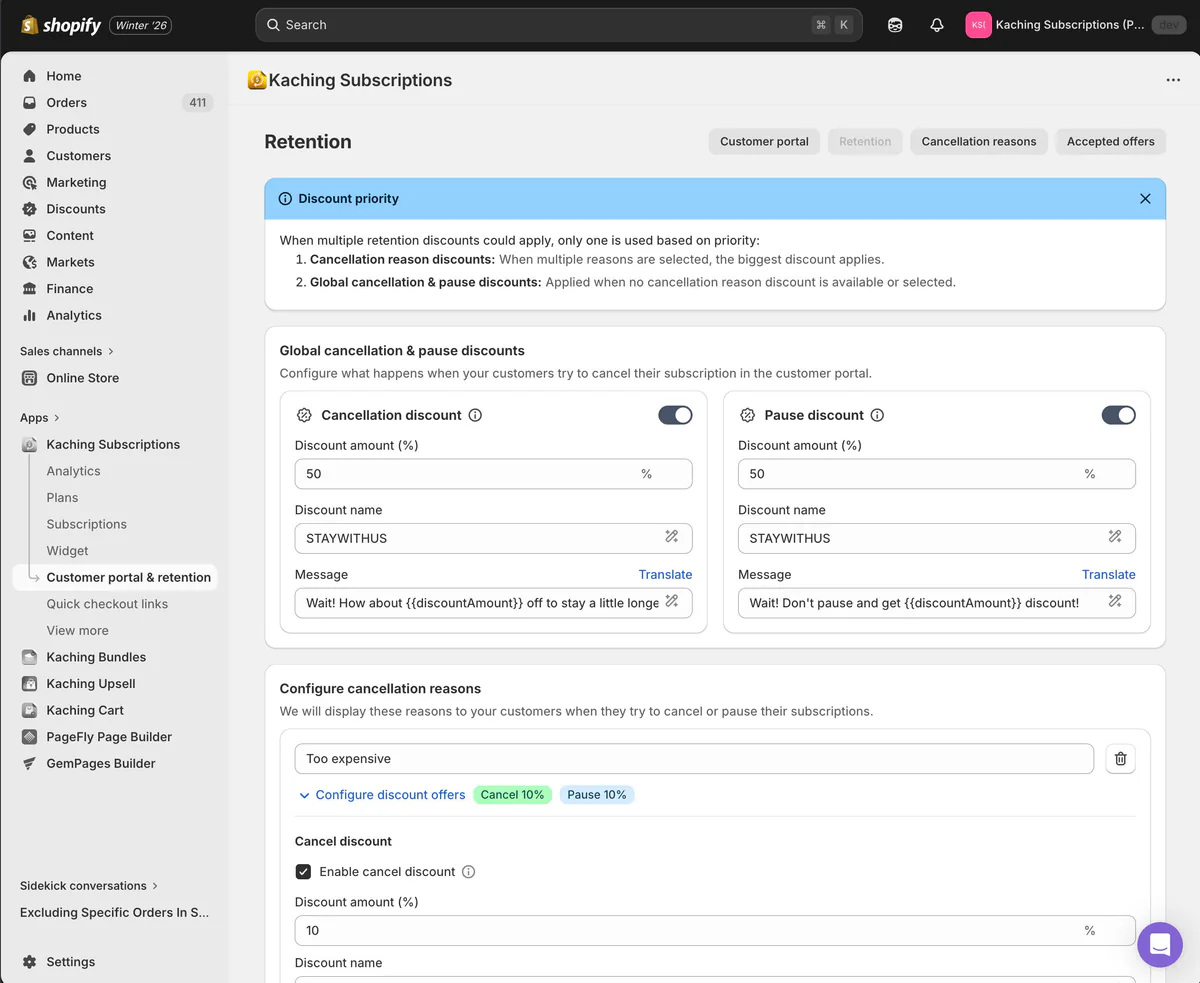The image size is (1200, 983).
Task: Open the 'Excluding Specific Orders In S...' conversation
Action: pos(115,912)
